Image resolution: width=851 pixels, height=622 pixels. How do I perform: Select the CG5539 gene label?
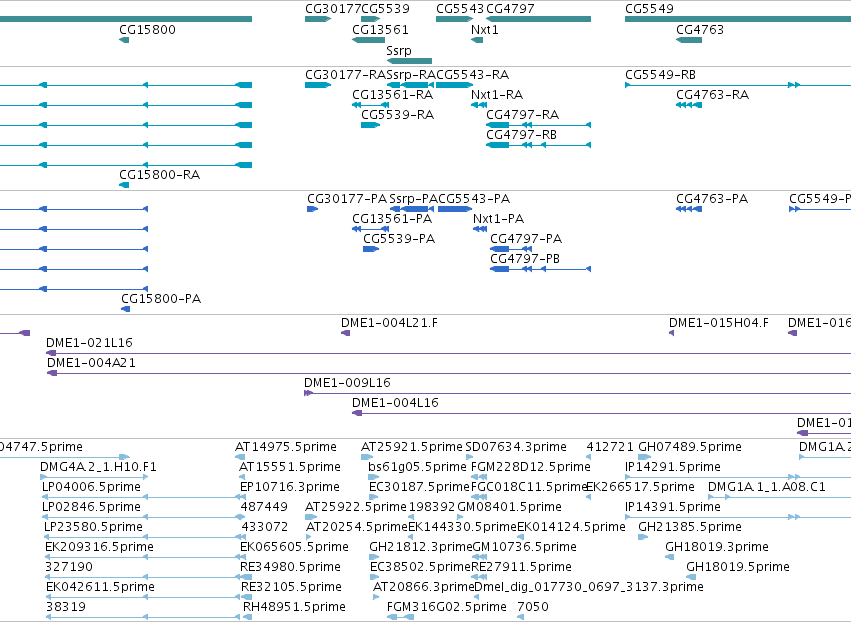(385, 9)
